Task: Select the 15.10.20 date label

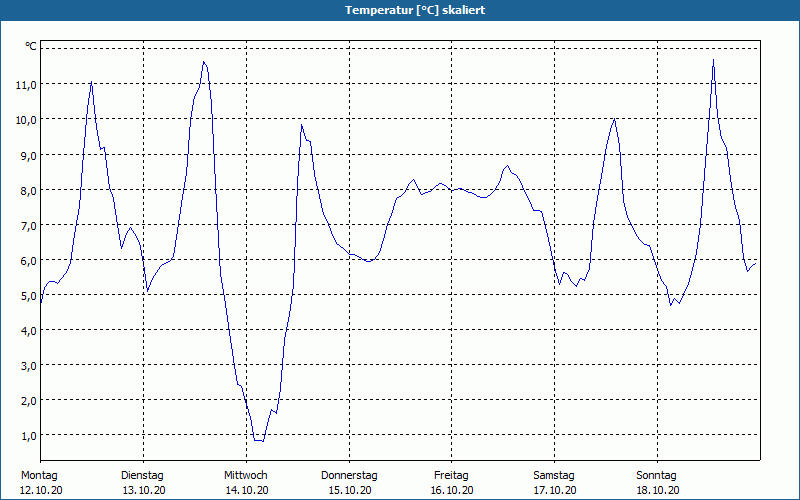Action: tap(350, 490)
